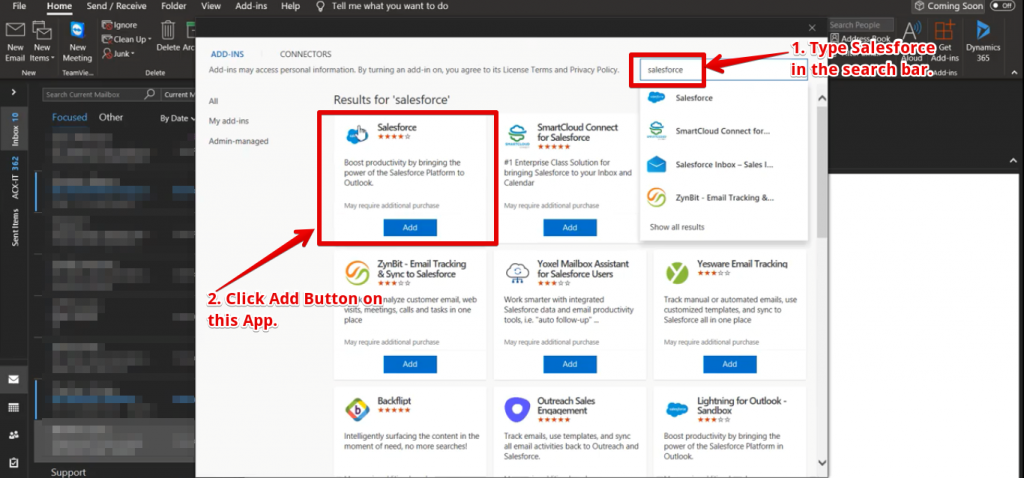Click the SmartCloud Connect app icon
This screenshot has height=478, width=1024.
[x=517, y=134]
